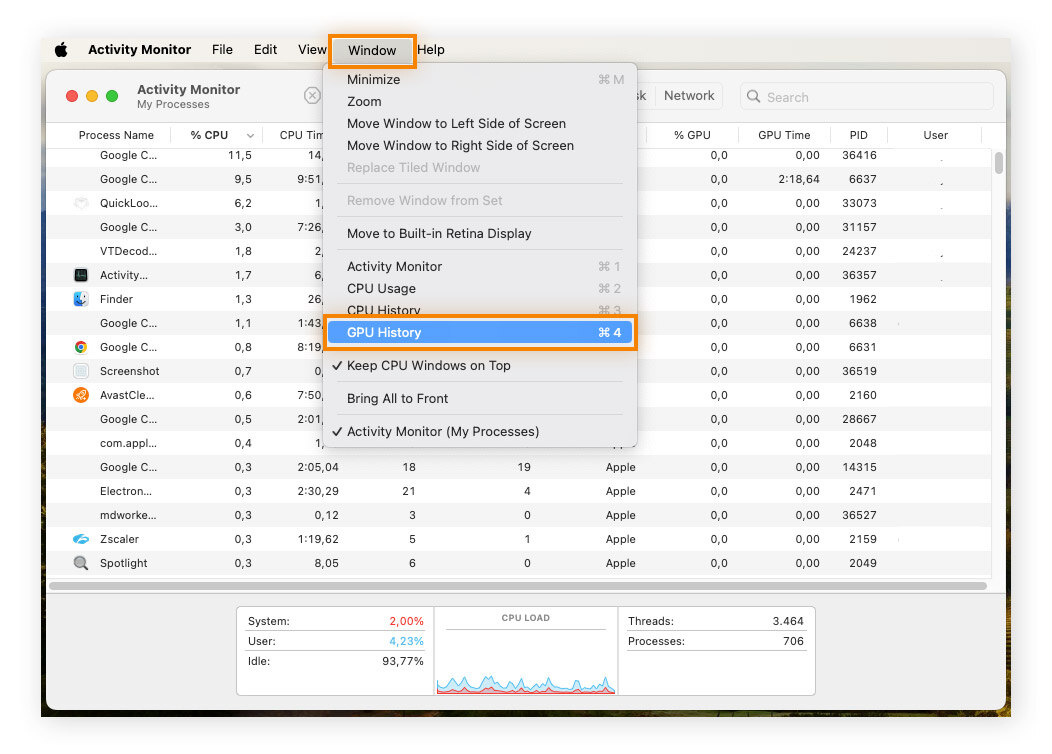Open the Help menu
This screenshot has height=754, width=1052.
(431, 50)
